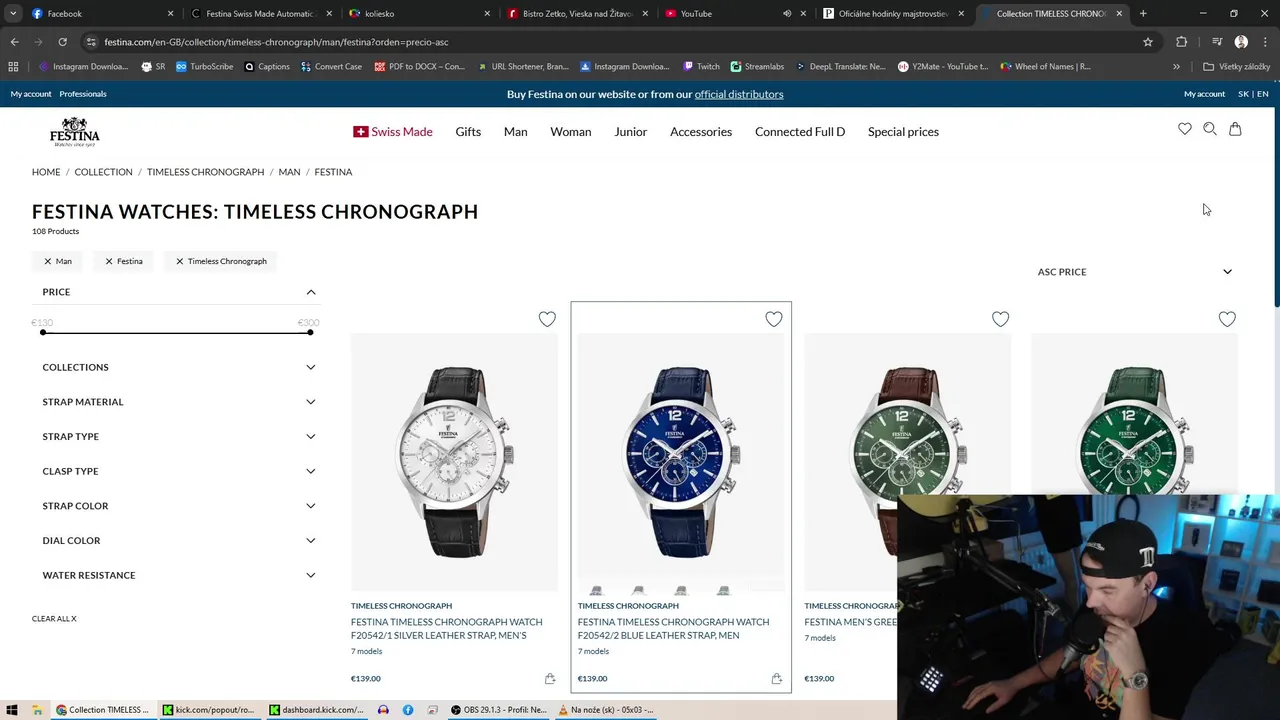Open the site search magnifier icon
Screen dimensions: 1280x720
(x=1210, y=129)
